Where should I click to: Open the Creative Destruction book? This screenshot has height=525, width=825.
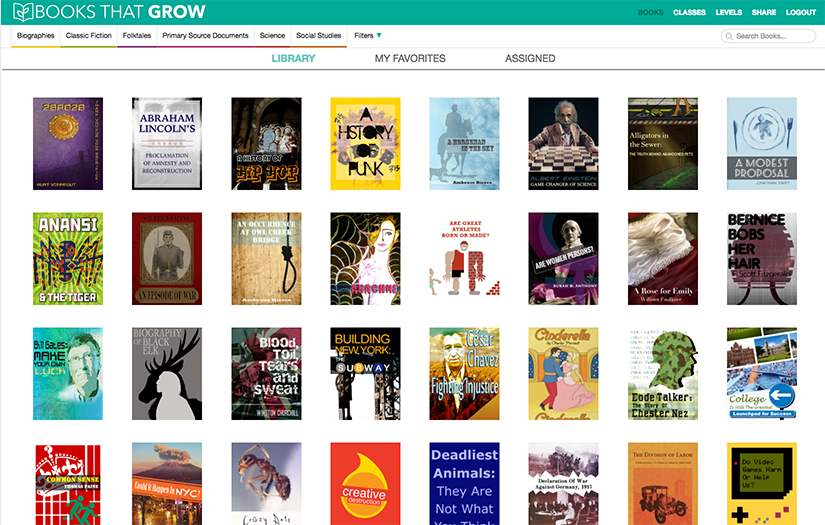[x=365, y=484]
